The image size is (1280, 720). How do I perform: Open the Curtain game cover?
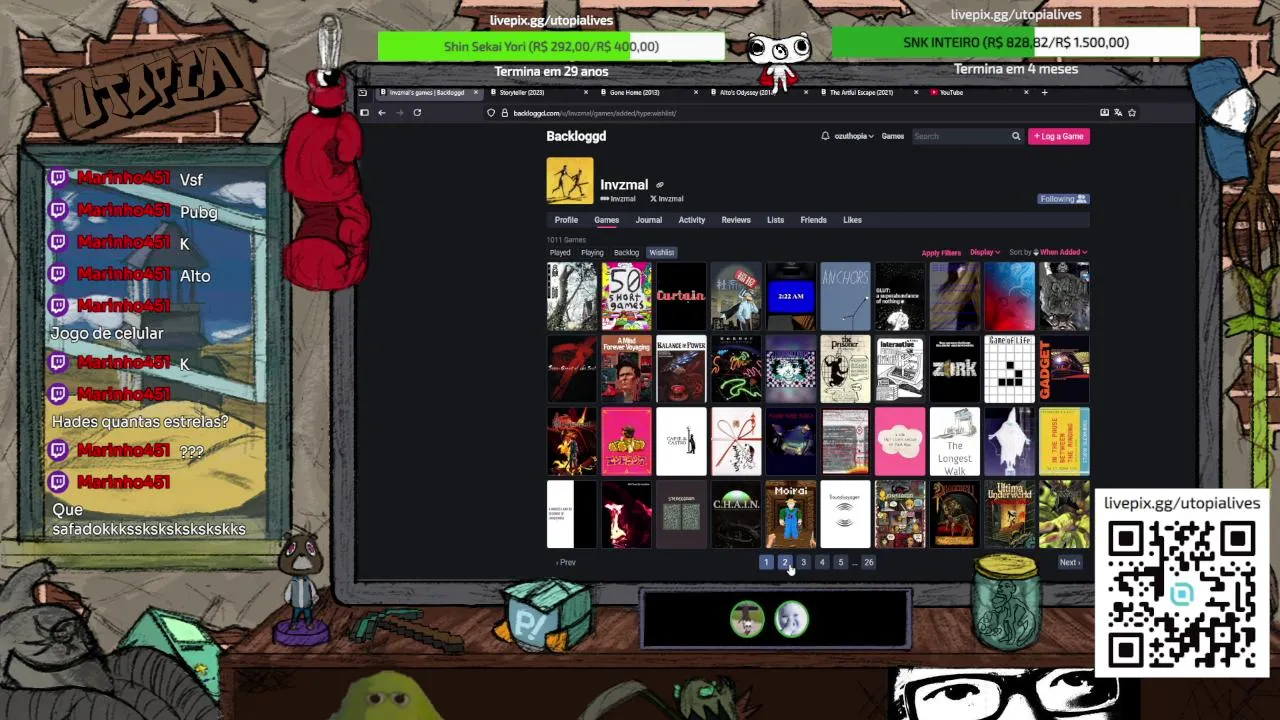(681, 296)
